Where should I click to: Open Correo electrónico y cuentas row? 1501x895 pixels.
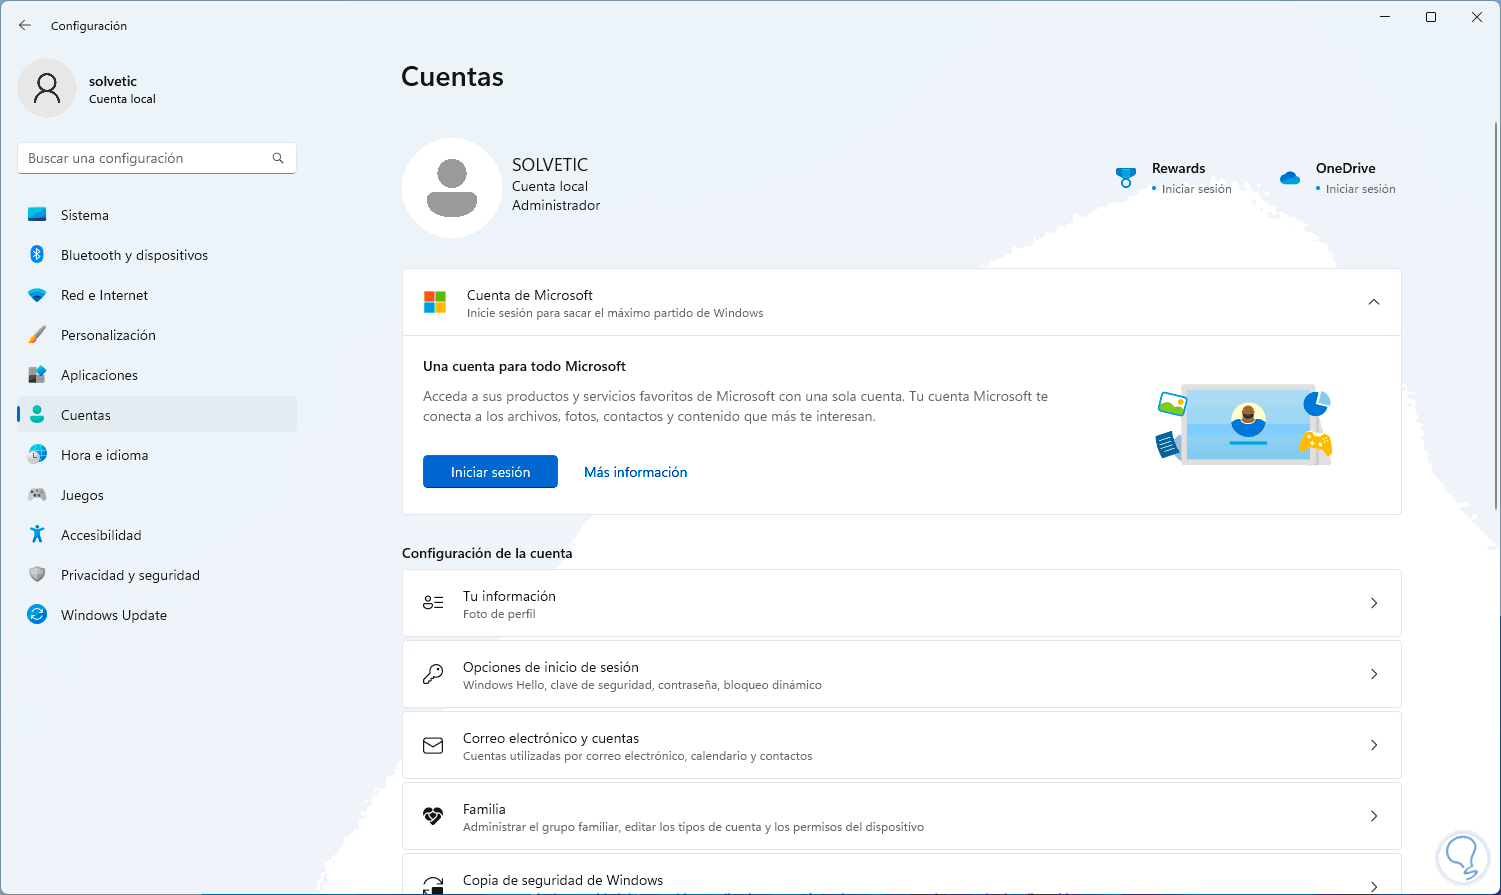(902, 745)
